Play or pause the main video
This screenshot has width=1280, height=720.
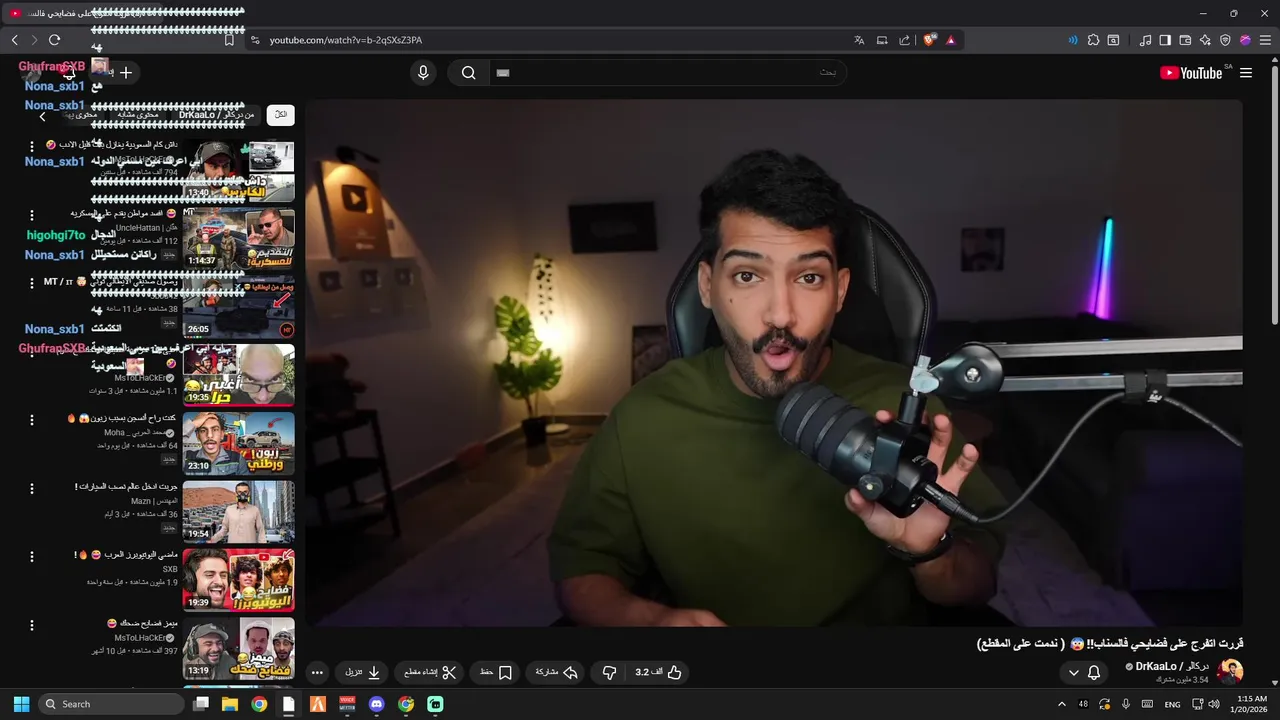(774, 363)
